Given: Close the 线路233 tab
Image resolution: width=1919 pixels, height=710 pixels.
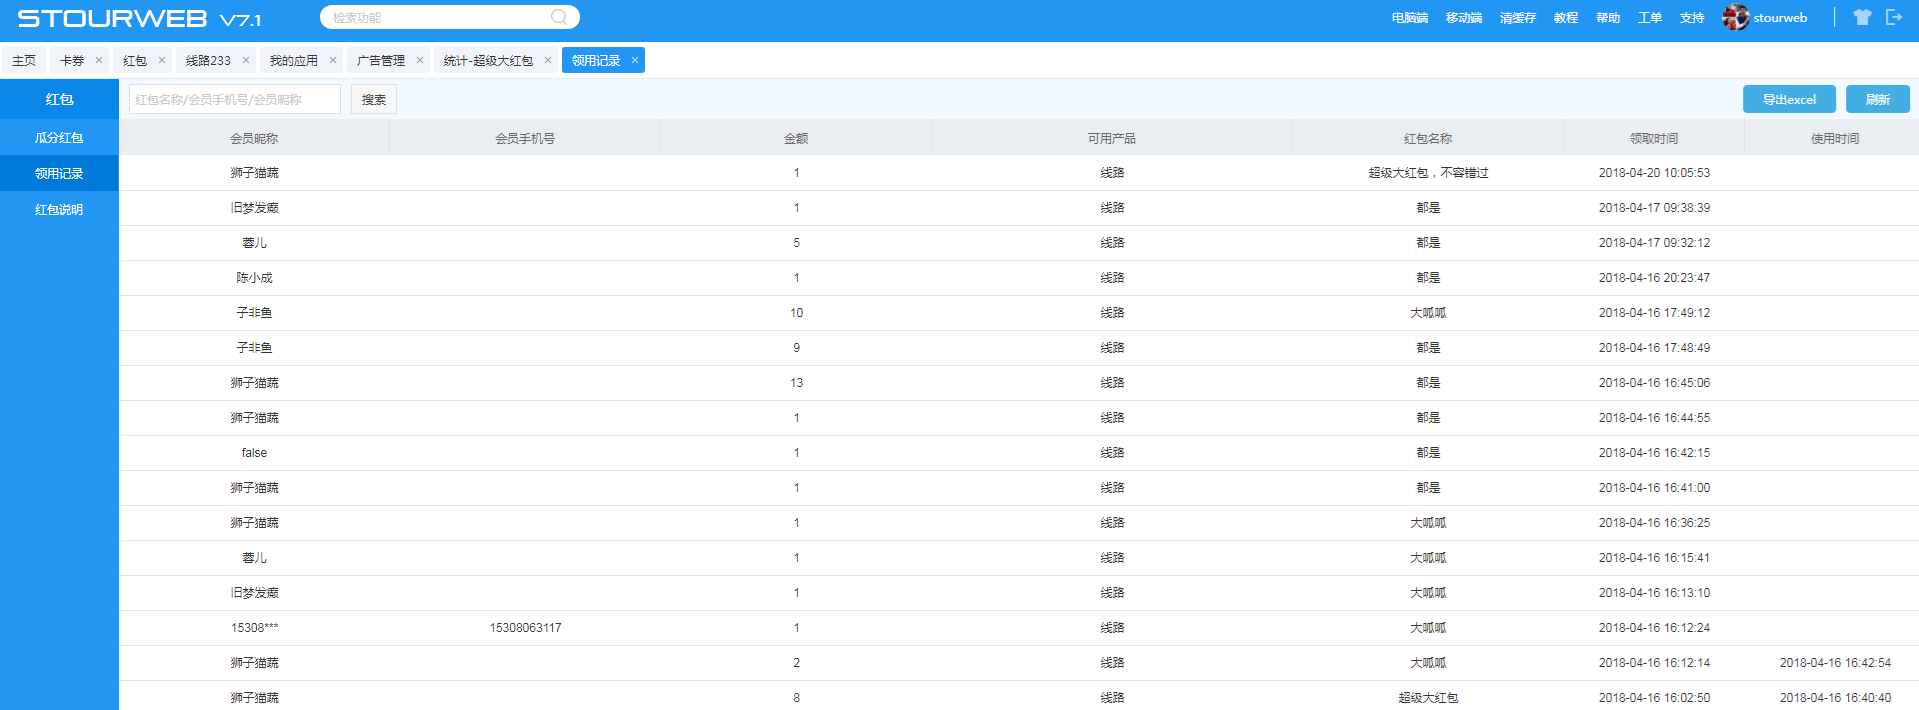Looking at the screenshot, I should [x=246, y=60].
